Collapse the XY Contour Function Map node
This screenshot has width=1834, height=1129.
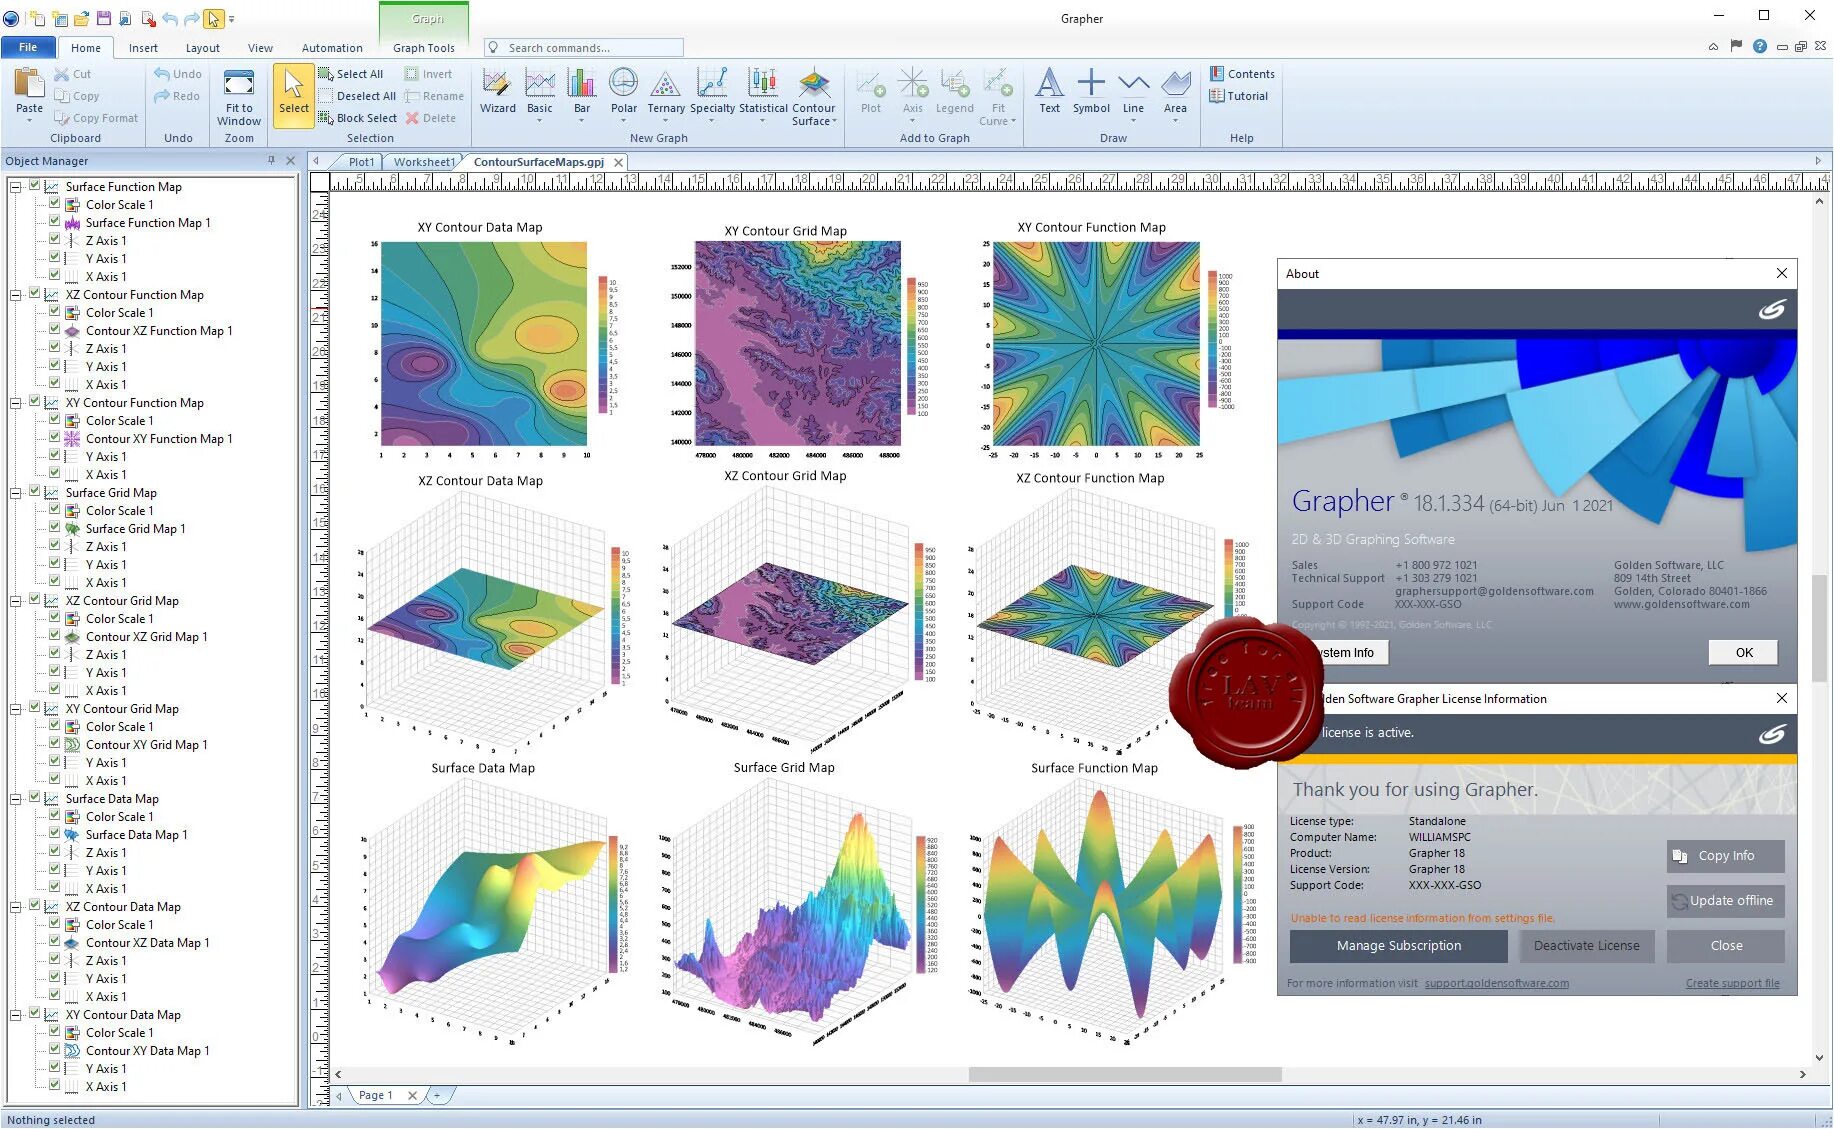pyautogui.click(x=16, y=403)
